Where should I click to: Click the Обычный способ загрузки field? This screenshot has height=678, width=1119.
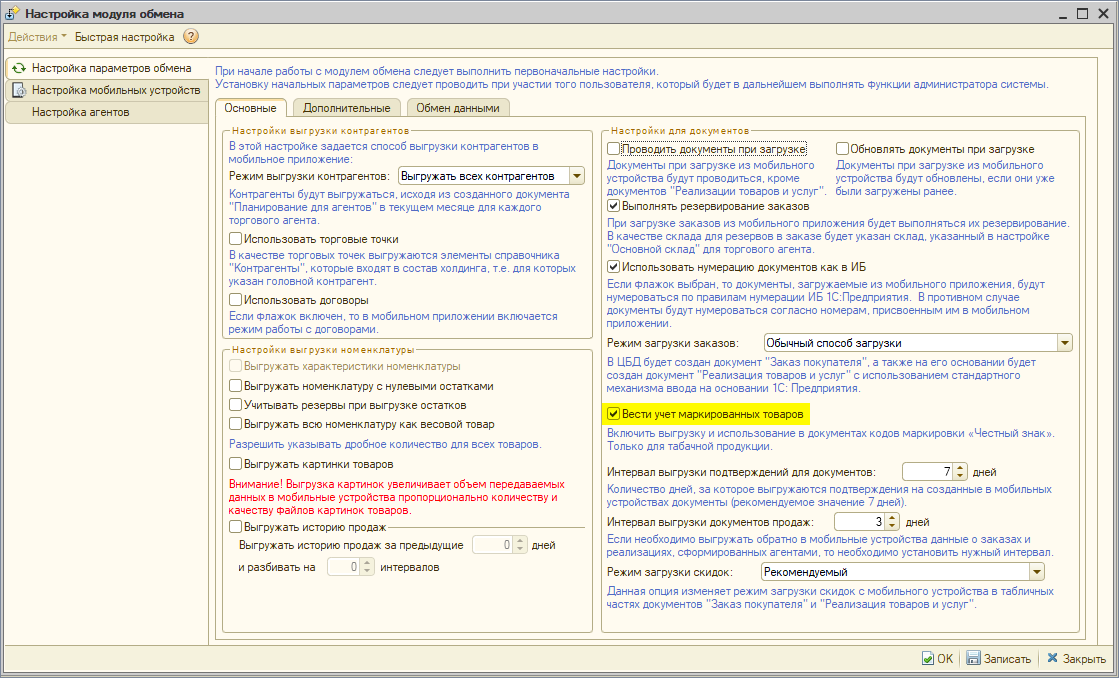[x=911, y=343]
